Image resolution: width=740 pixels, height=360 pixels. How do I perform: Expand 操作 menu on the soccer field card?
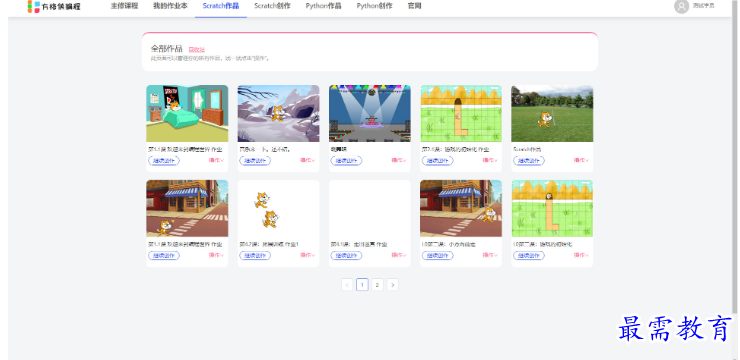581,160
